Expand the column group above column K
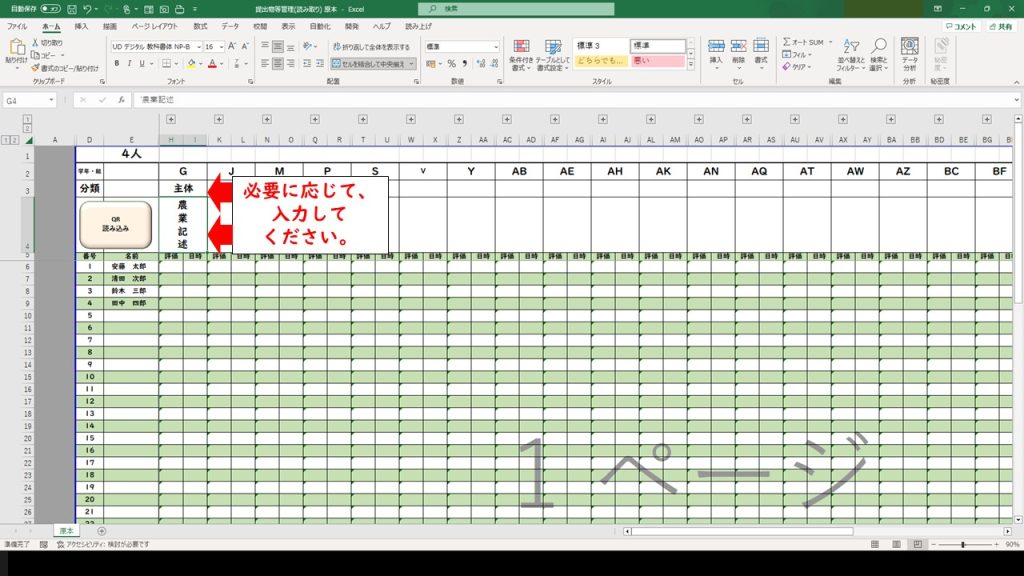1024x576 pixels. (x=218, y=118)
